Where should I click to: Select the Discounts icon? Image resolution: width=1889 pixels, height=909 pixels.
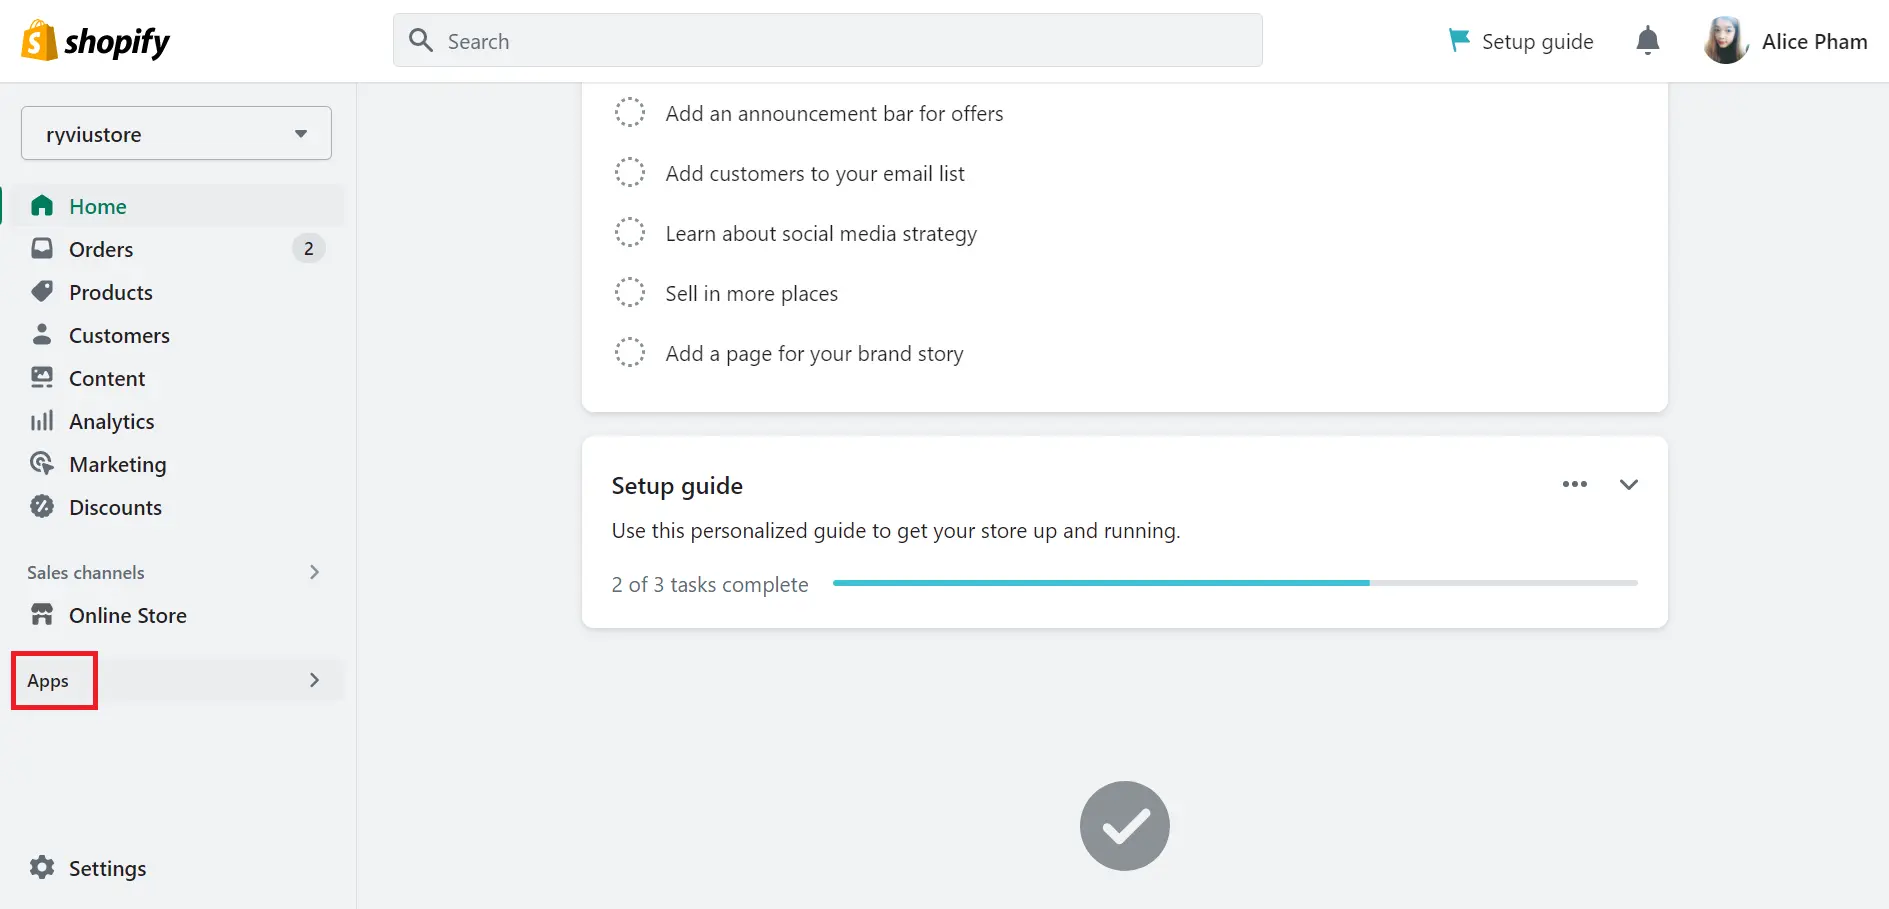(x=42, y=507)
